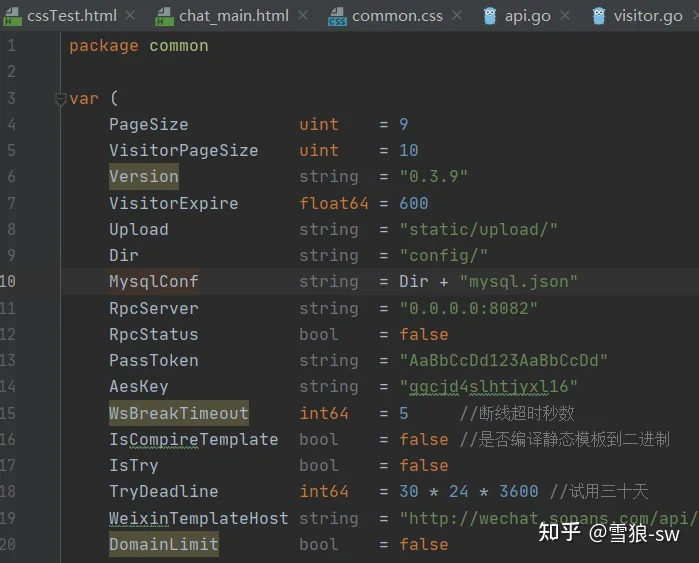The height and width of the screenshot is (563, 699).
Task: Click line number 1 in the gutter
Action: [12, 45]
